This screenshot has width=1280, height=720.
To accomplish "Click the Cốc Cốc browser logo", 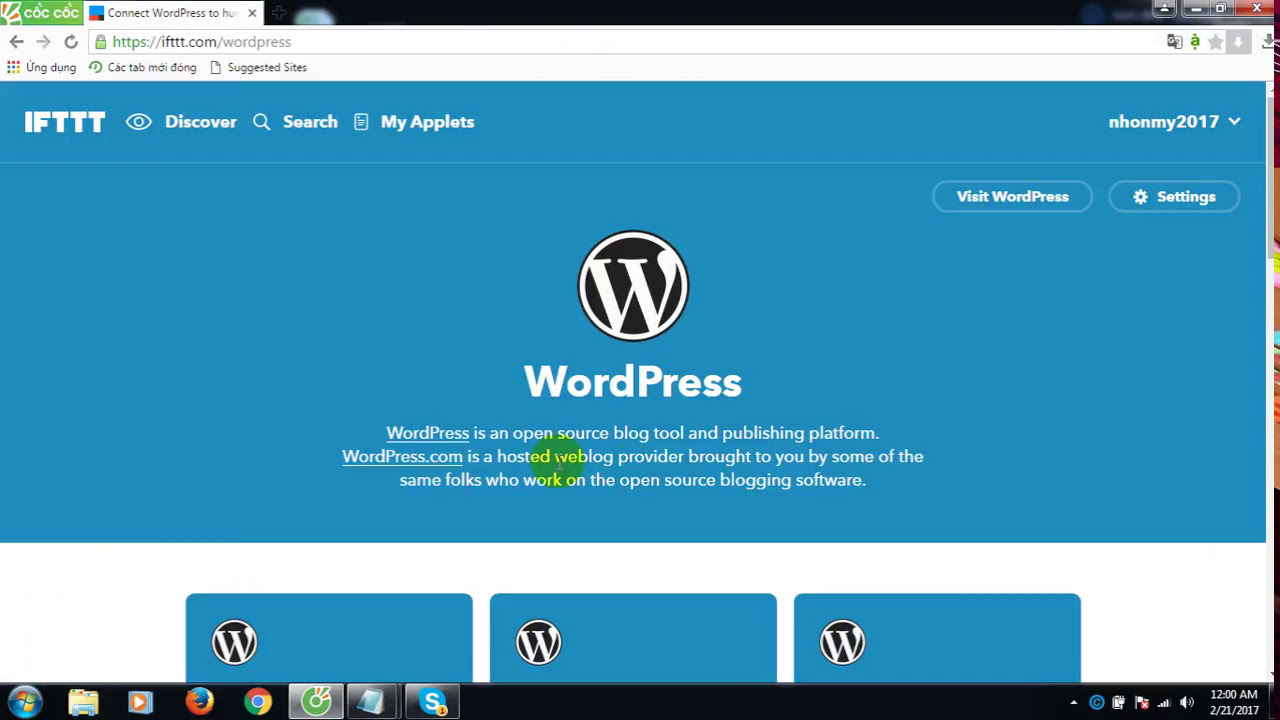I will pyautogui.click(x=41, y=12).
